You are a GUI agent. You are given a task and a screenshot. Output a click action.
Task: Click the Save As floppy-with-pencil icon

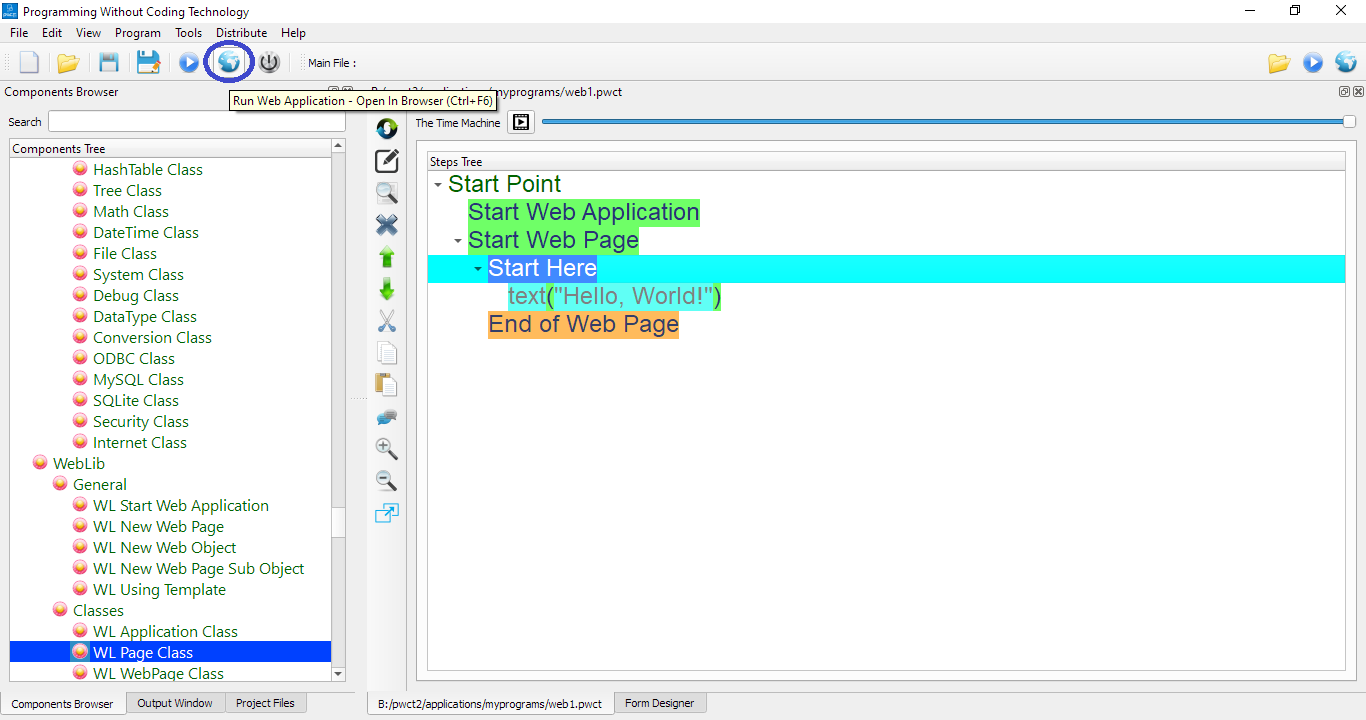148,63
